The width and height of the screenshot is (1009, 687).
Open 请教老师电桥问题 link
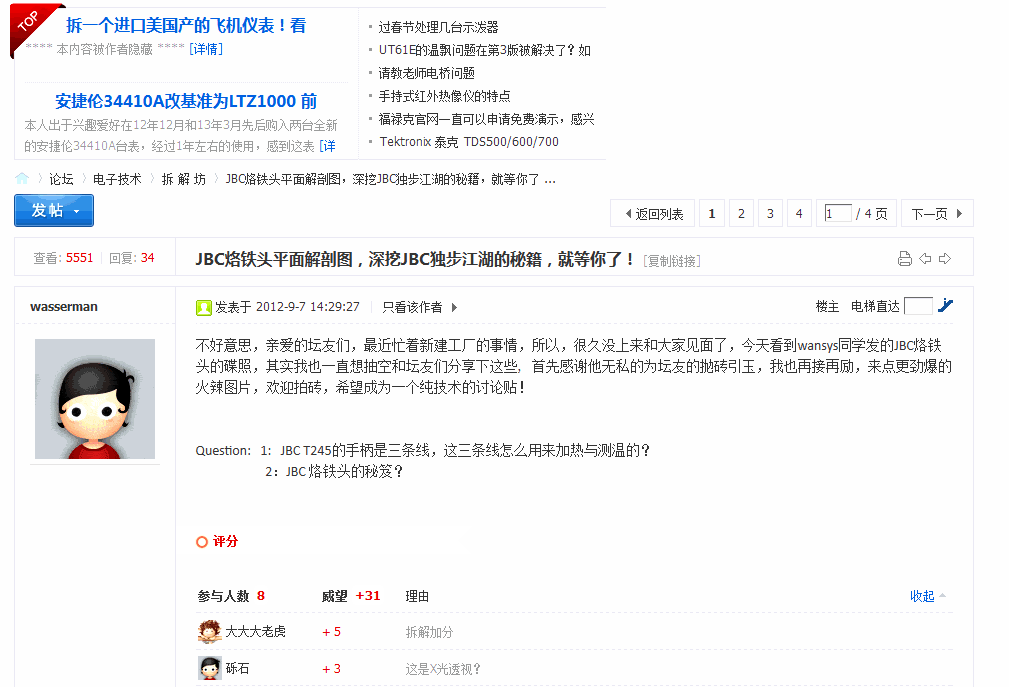click(427, 73)
